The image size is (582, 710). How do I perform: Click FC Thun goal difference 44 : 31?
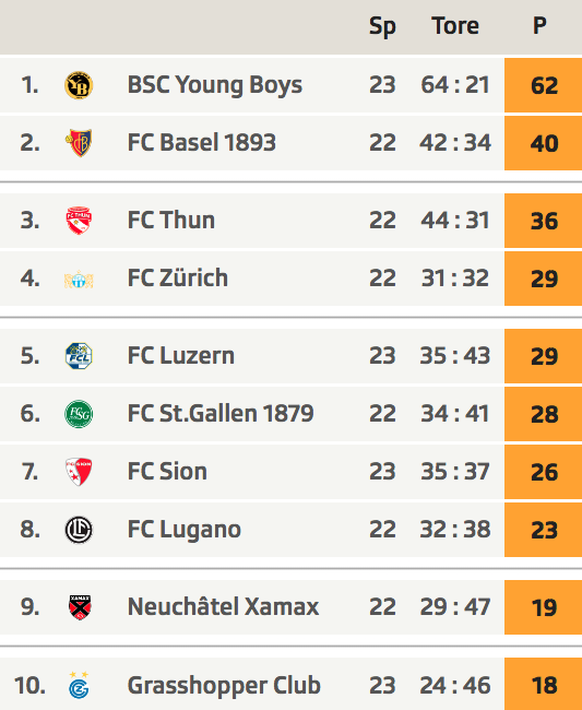tap(455, 221)
